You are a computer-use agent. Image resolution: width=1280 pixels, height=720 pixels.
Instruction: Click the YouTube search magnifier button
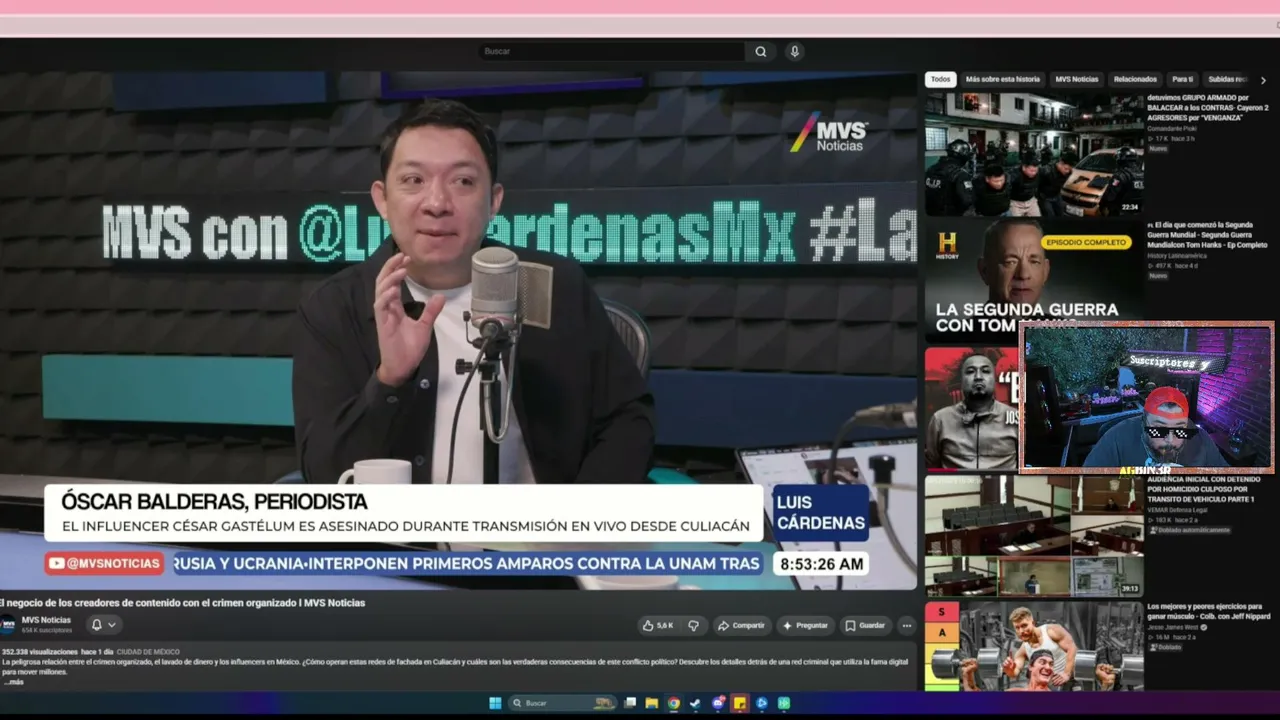point(761,51)
